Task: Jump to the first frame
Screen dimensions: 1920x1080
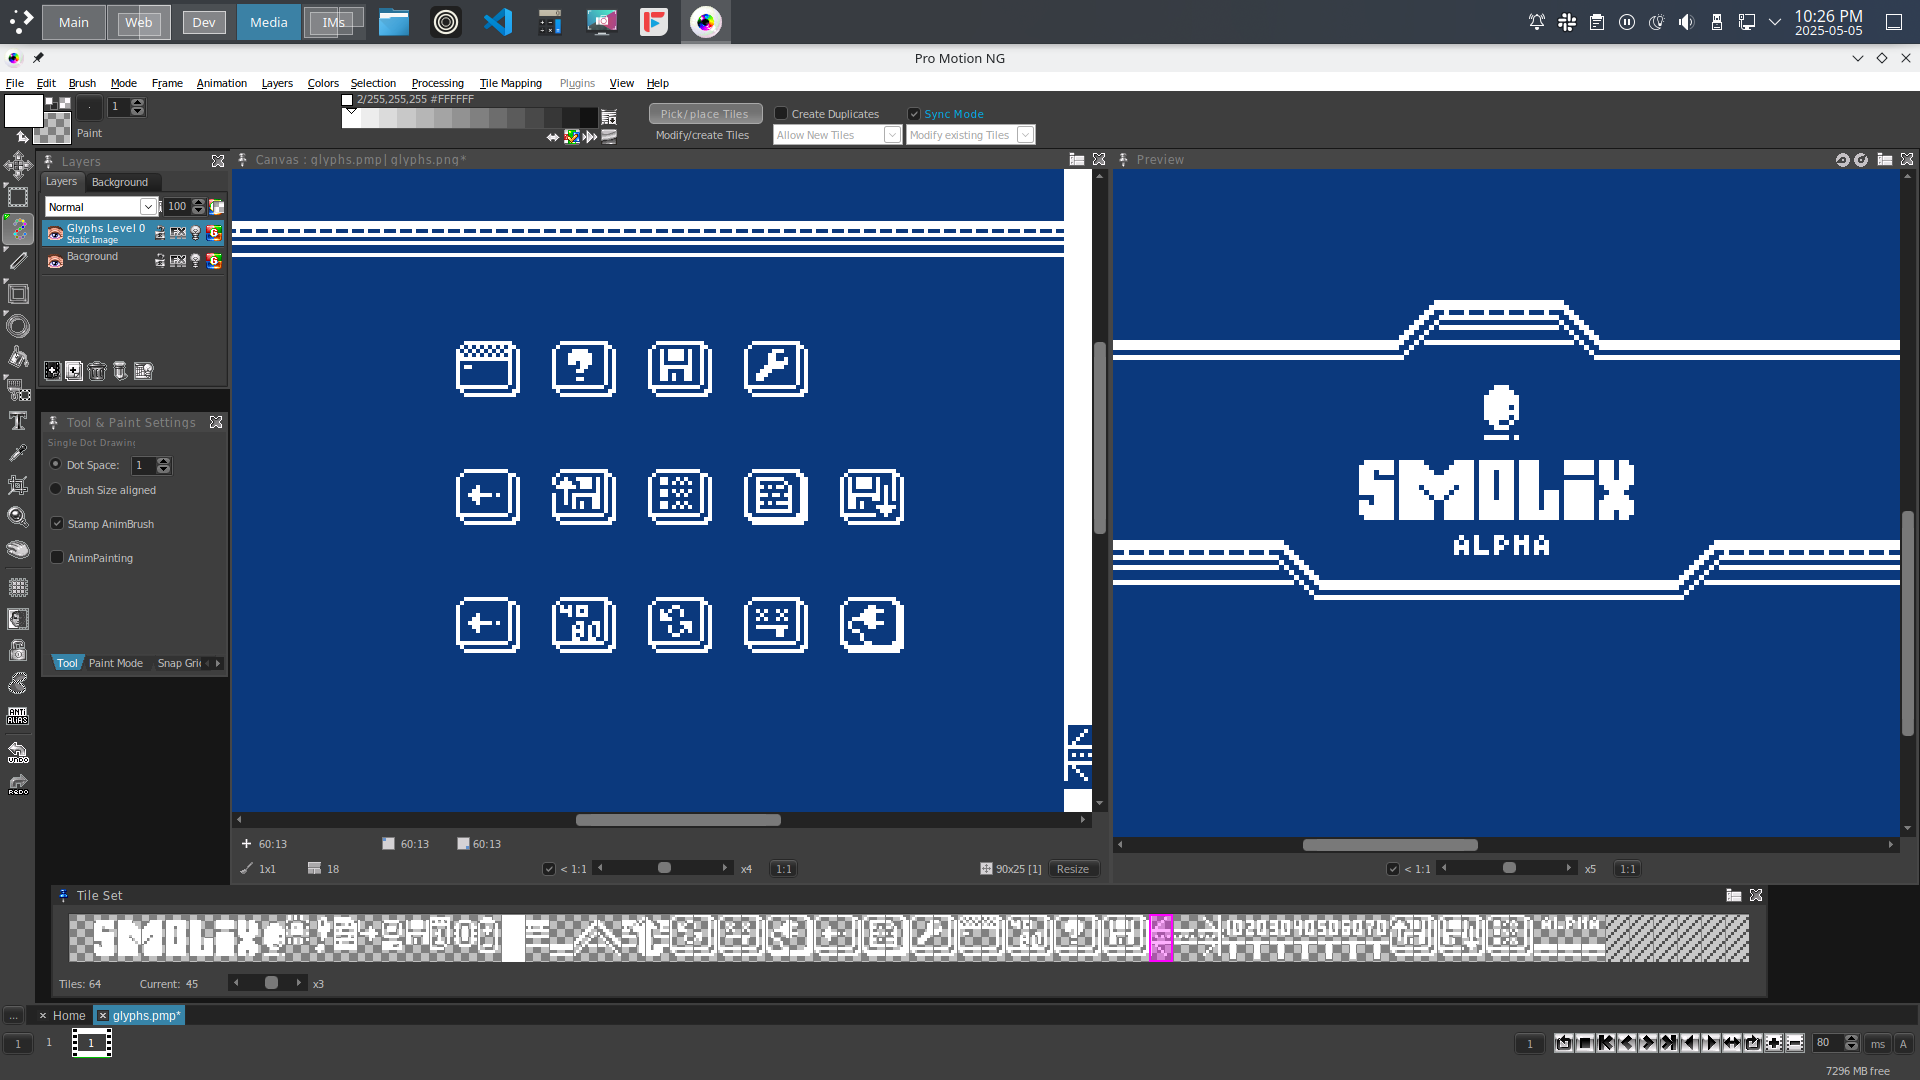Action: 1606,1043
